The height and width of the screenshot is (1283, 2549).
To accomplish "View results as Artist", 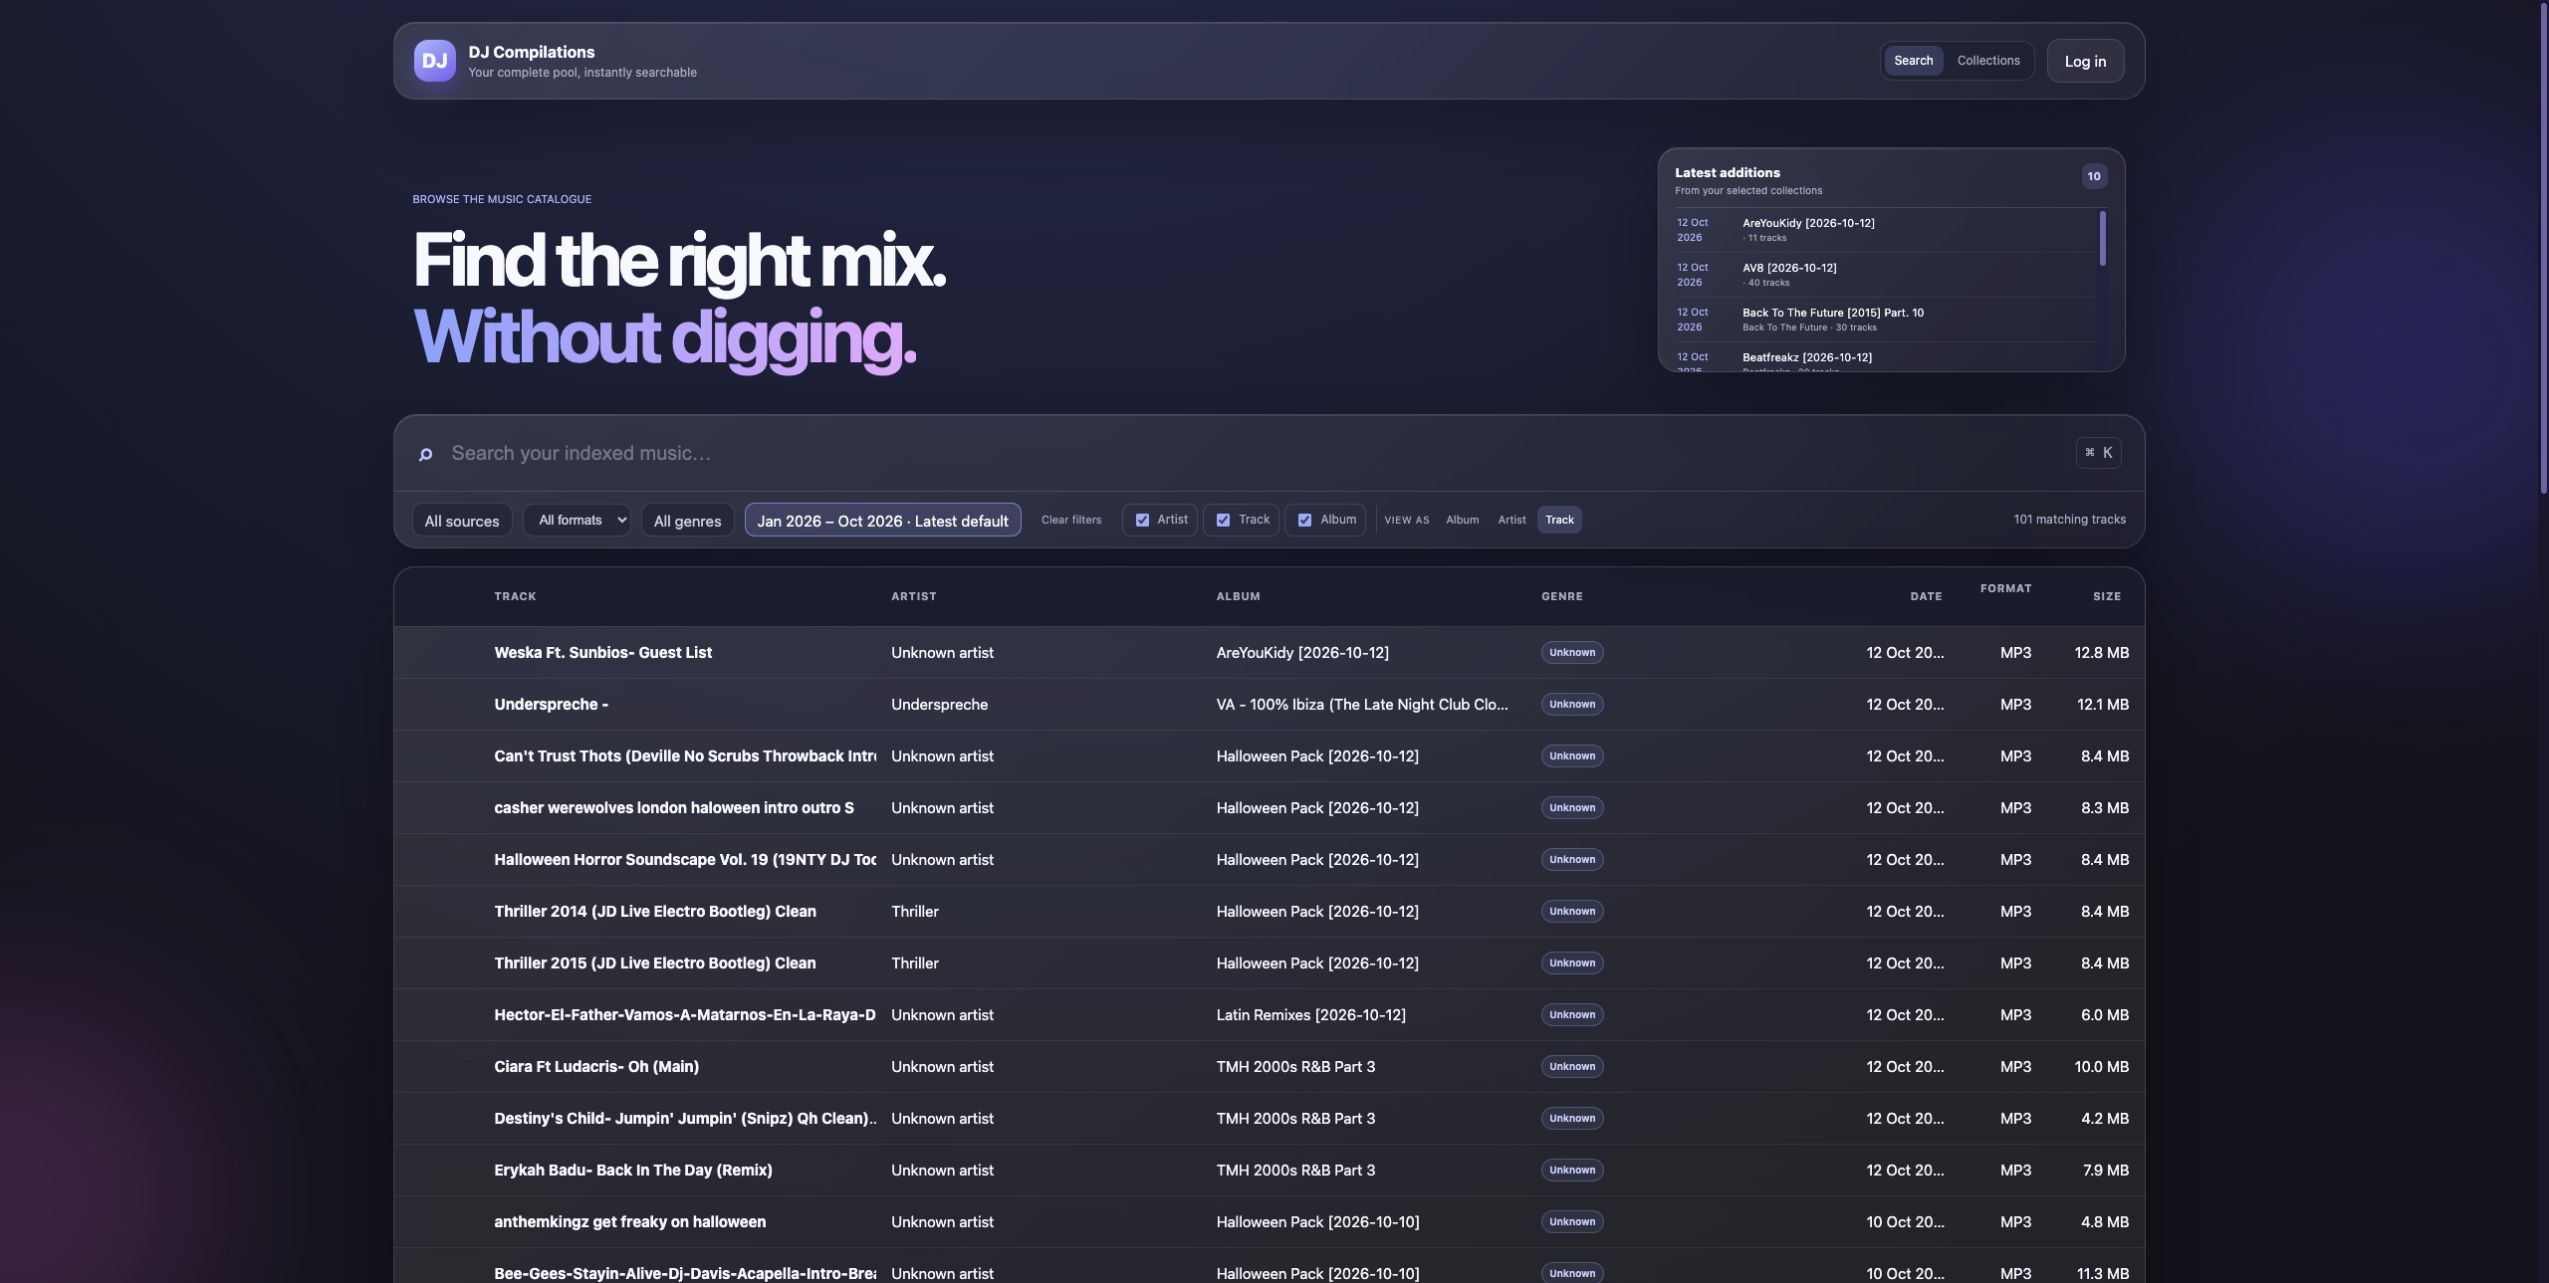I will 1511,520.
